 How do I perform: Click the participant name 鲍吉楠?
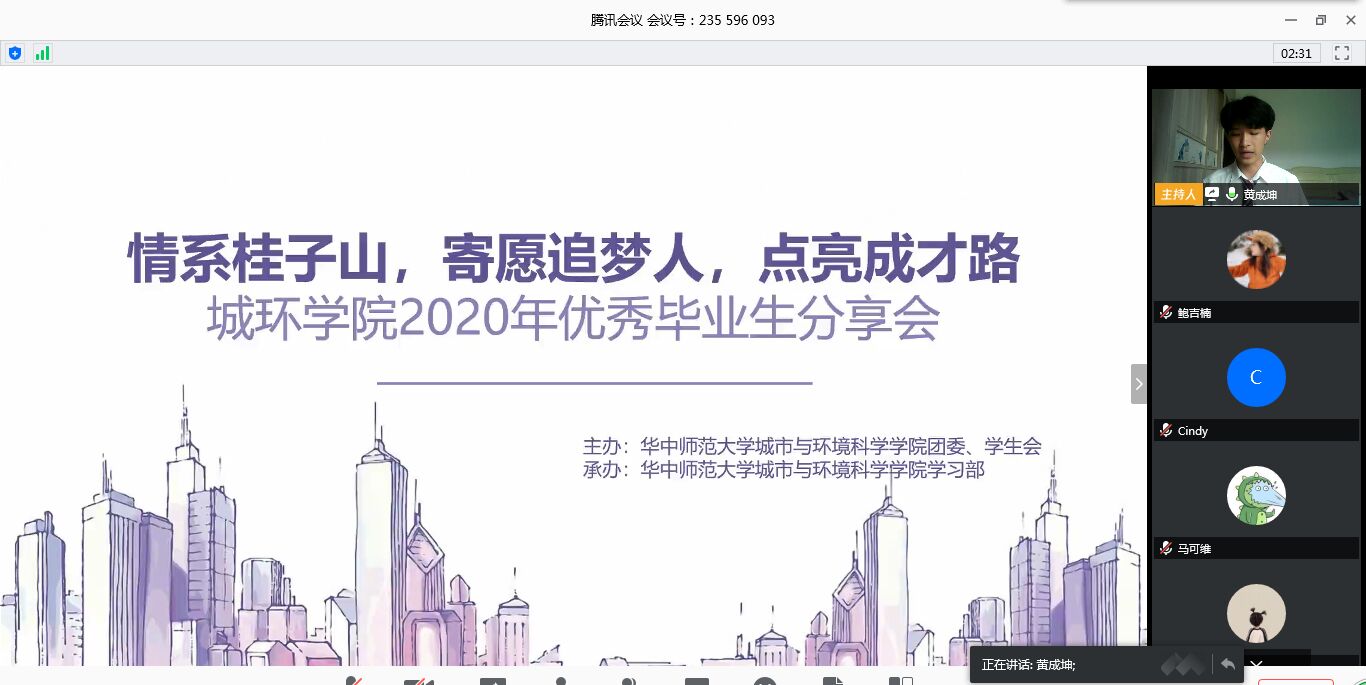[x=1194, y=313]
